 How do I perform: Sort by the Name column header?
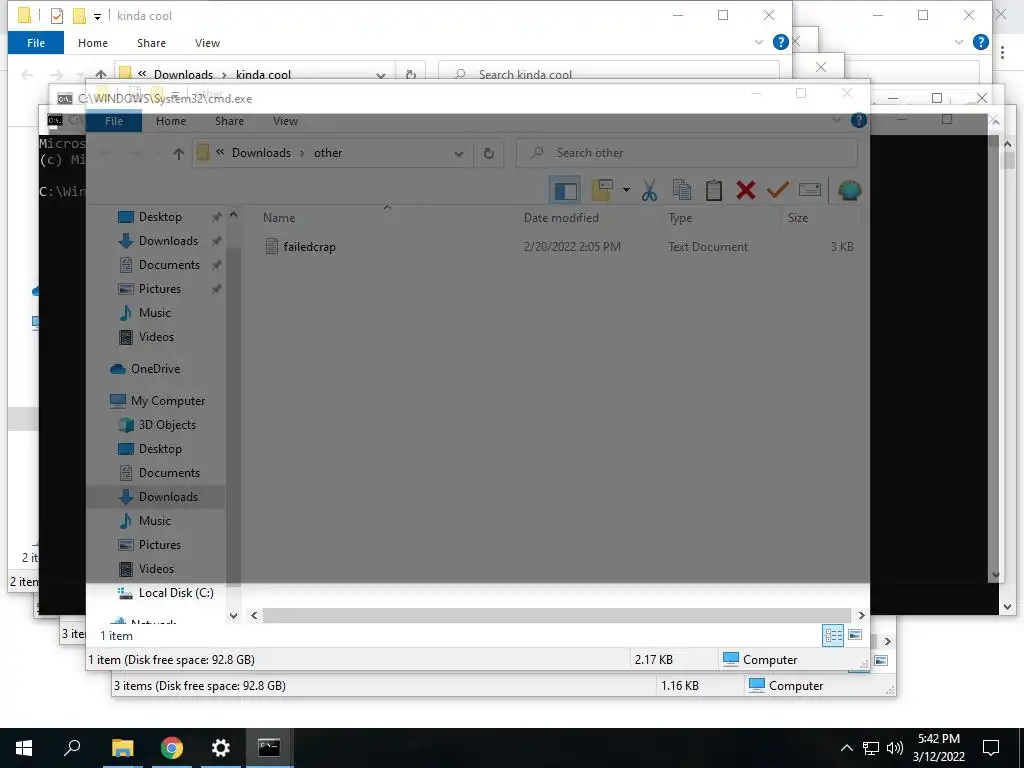pyautogui.click(x=279, y=218)
